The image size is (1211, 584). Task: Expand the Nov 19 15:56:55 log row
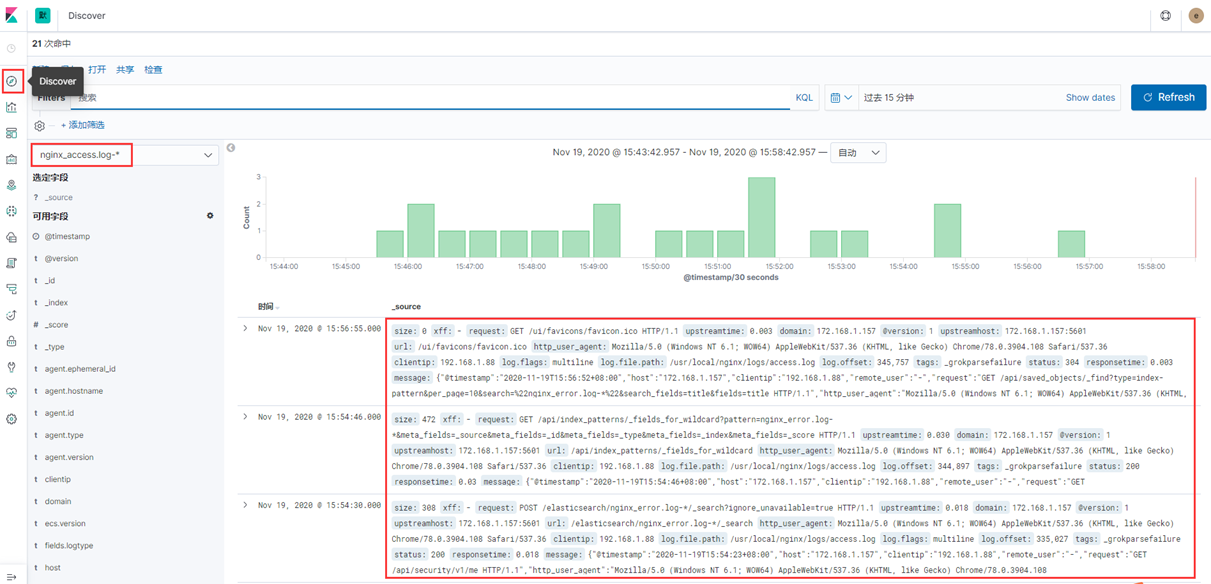coord(245,328)
